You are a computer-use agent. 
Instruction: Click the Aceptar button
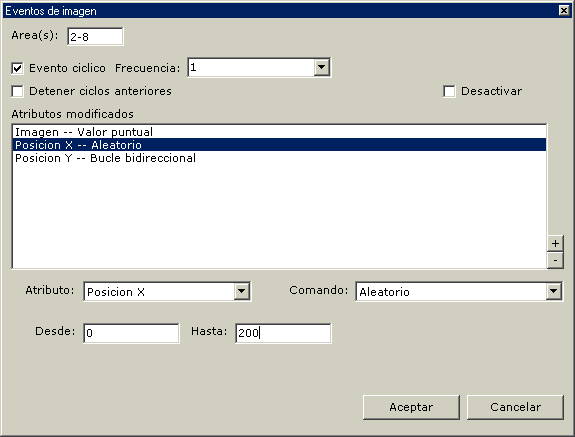point(411,407)
